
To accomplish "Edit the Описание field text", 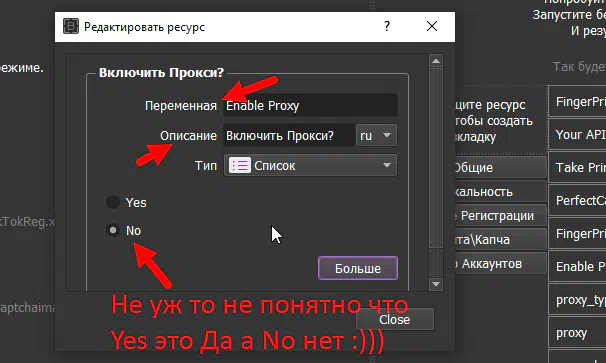I will pyautogui.click(x=289, y=136).
